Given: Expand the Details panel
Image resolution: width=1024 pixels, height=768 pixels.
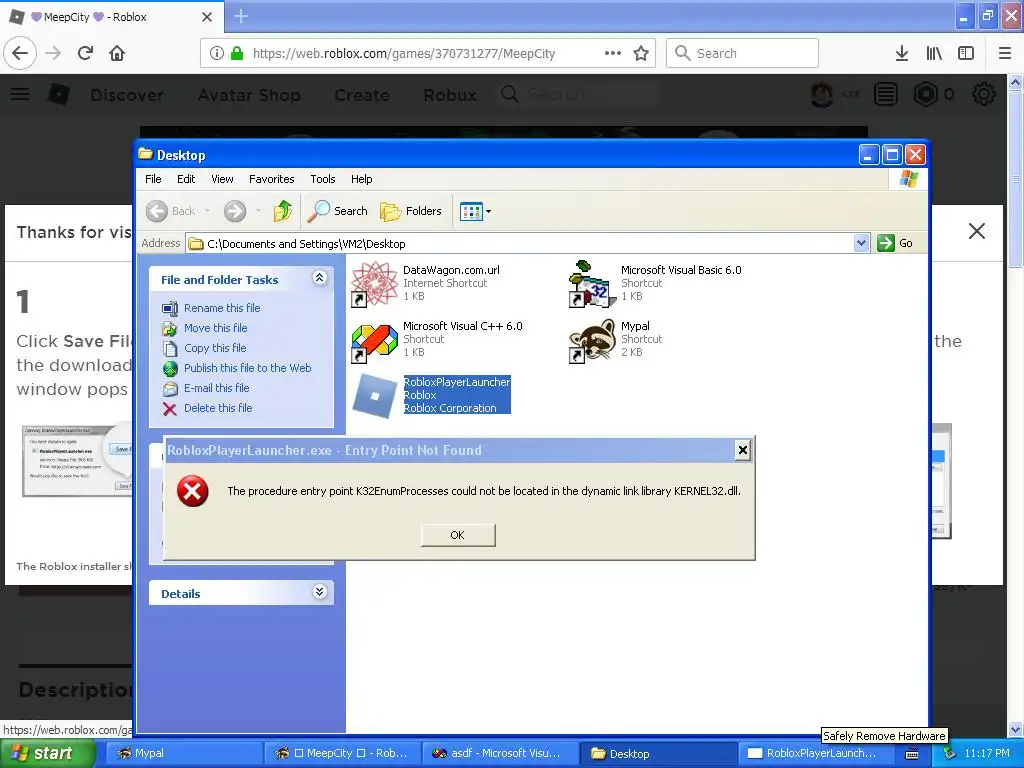Looking at the screenshot, I should 319,592.
